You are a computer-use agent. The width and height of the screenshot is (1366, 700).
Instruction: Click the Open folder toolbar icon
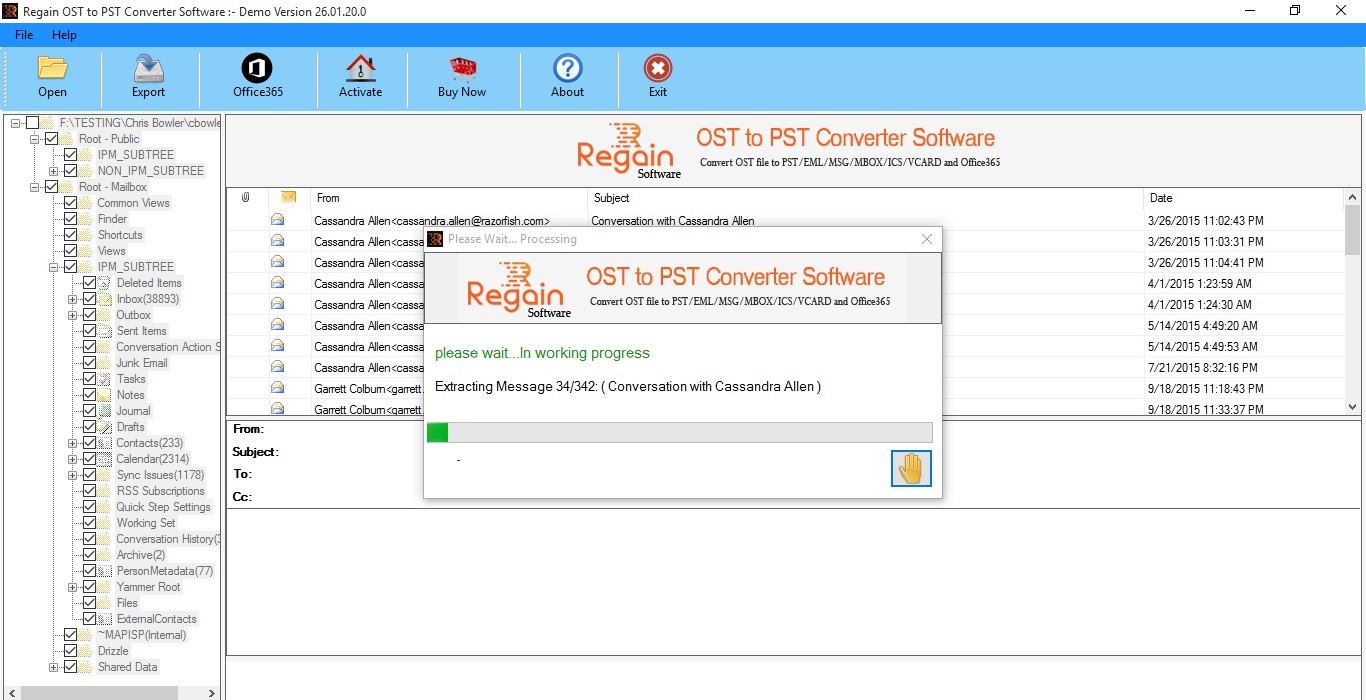pos(52,68)
